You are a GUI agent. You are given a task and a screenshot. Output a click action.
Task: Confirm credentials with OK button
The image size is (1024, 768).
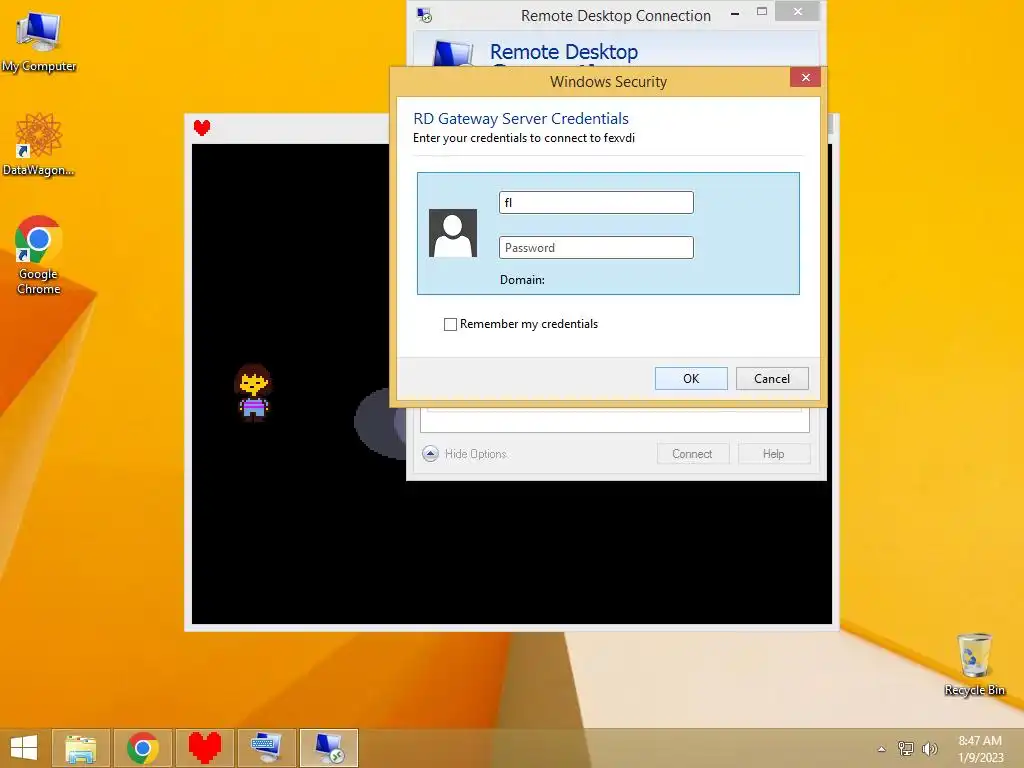[x=691, y=379]
